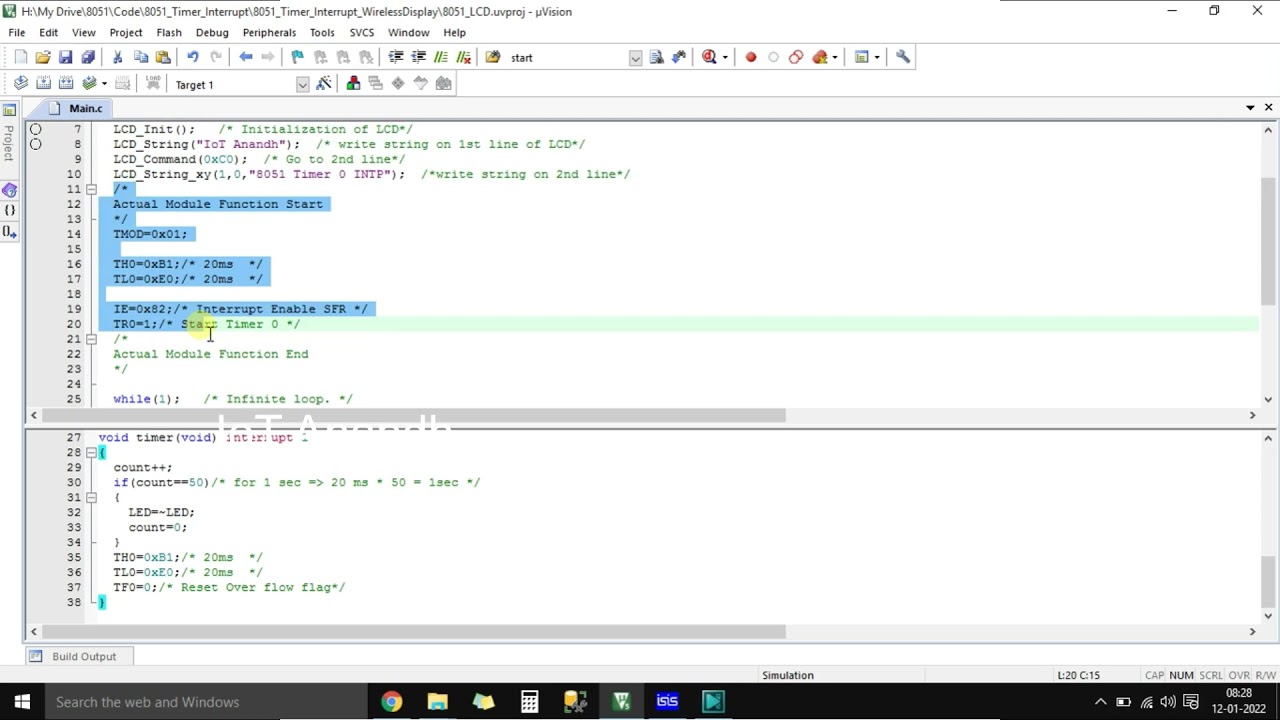Disable all breakpoints icon
Image resolution: width=1280 pixels, height=720 pixels.
[x=796, y=57]
